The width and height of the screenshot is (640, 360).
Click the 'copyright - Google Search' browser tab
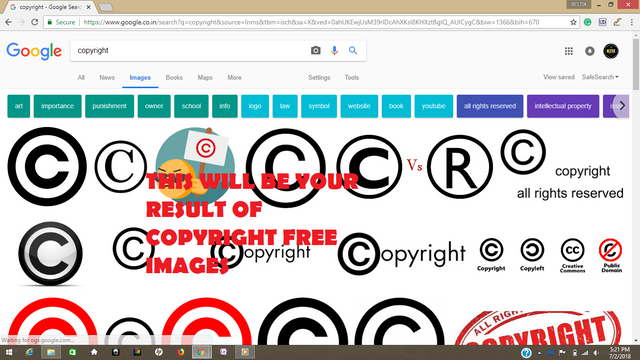50,7
